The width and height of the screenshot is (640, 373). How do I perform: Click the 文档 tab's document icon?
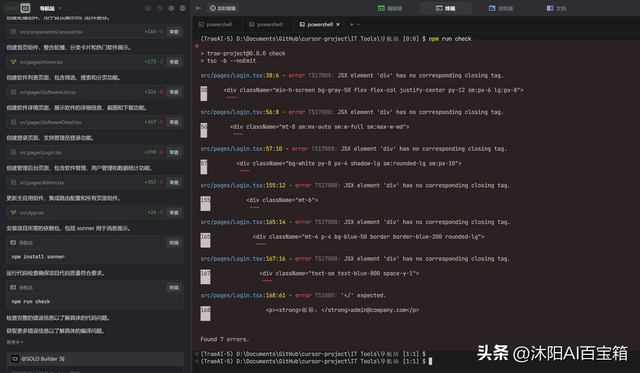550,8
